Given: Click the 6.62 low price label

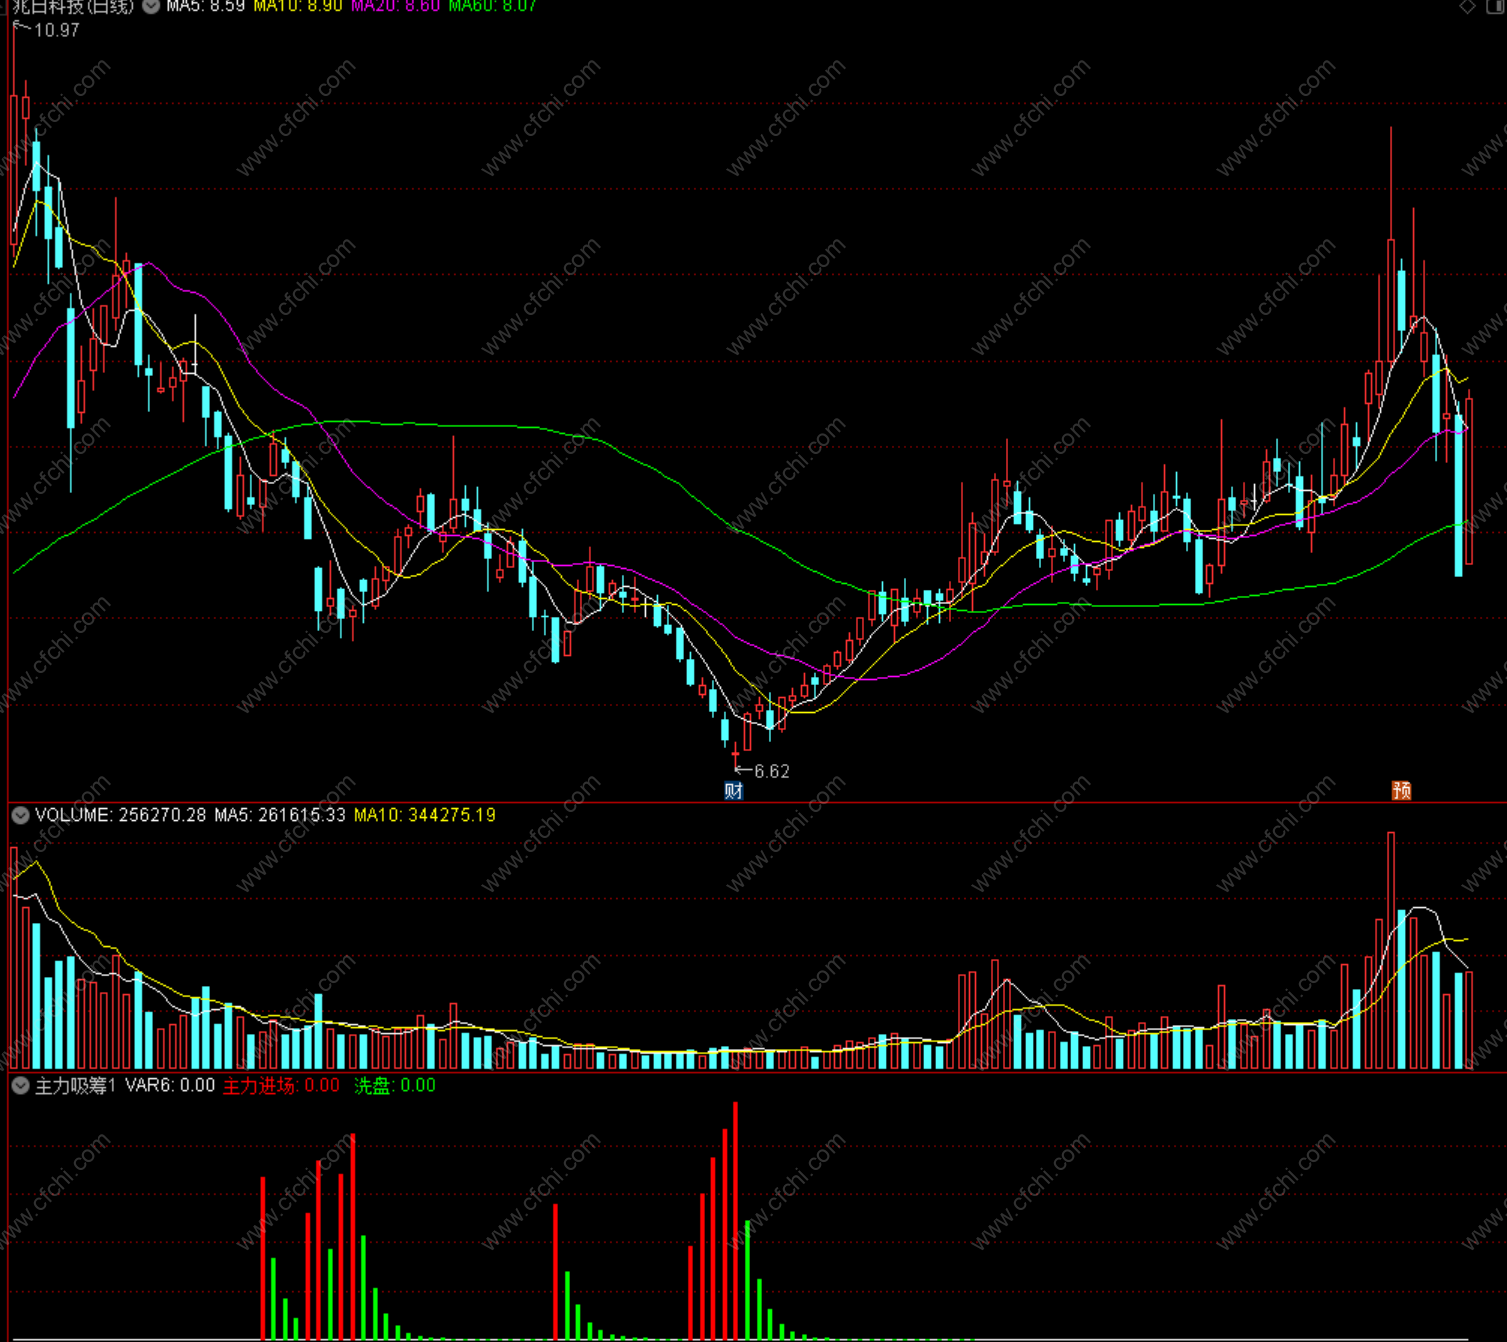Looking at the screenshot, I should pos(772,771).
